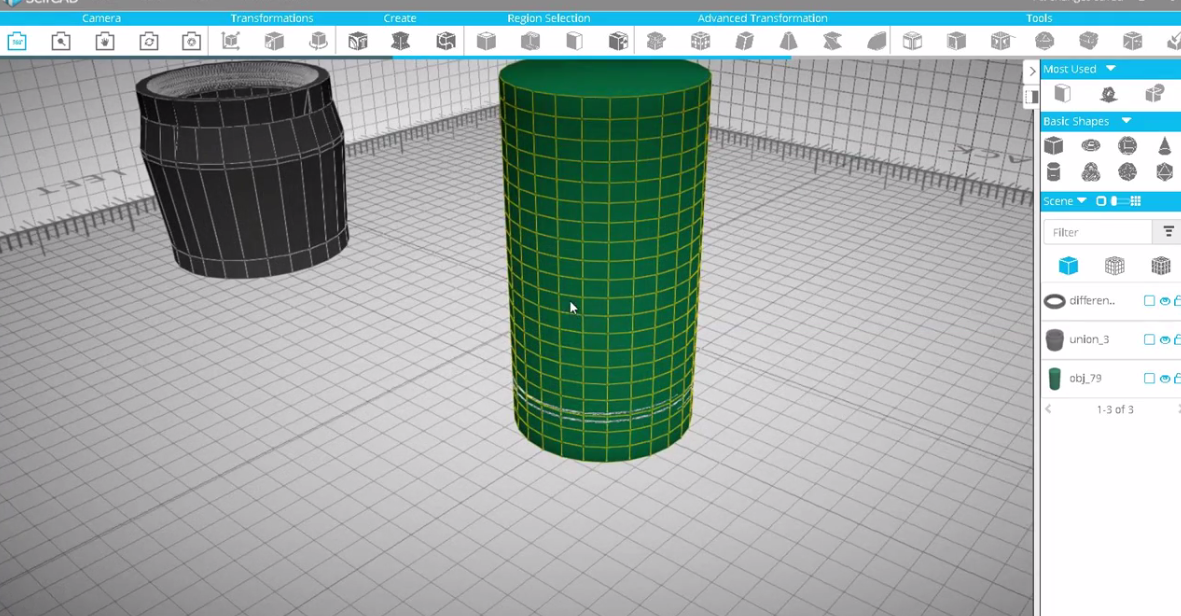Add a torus from Basic Shapes

click(x=1091, y=145)
